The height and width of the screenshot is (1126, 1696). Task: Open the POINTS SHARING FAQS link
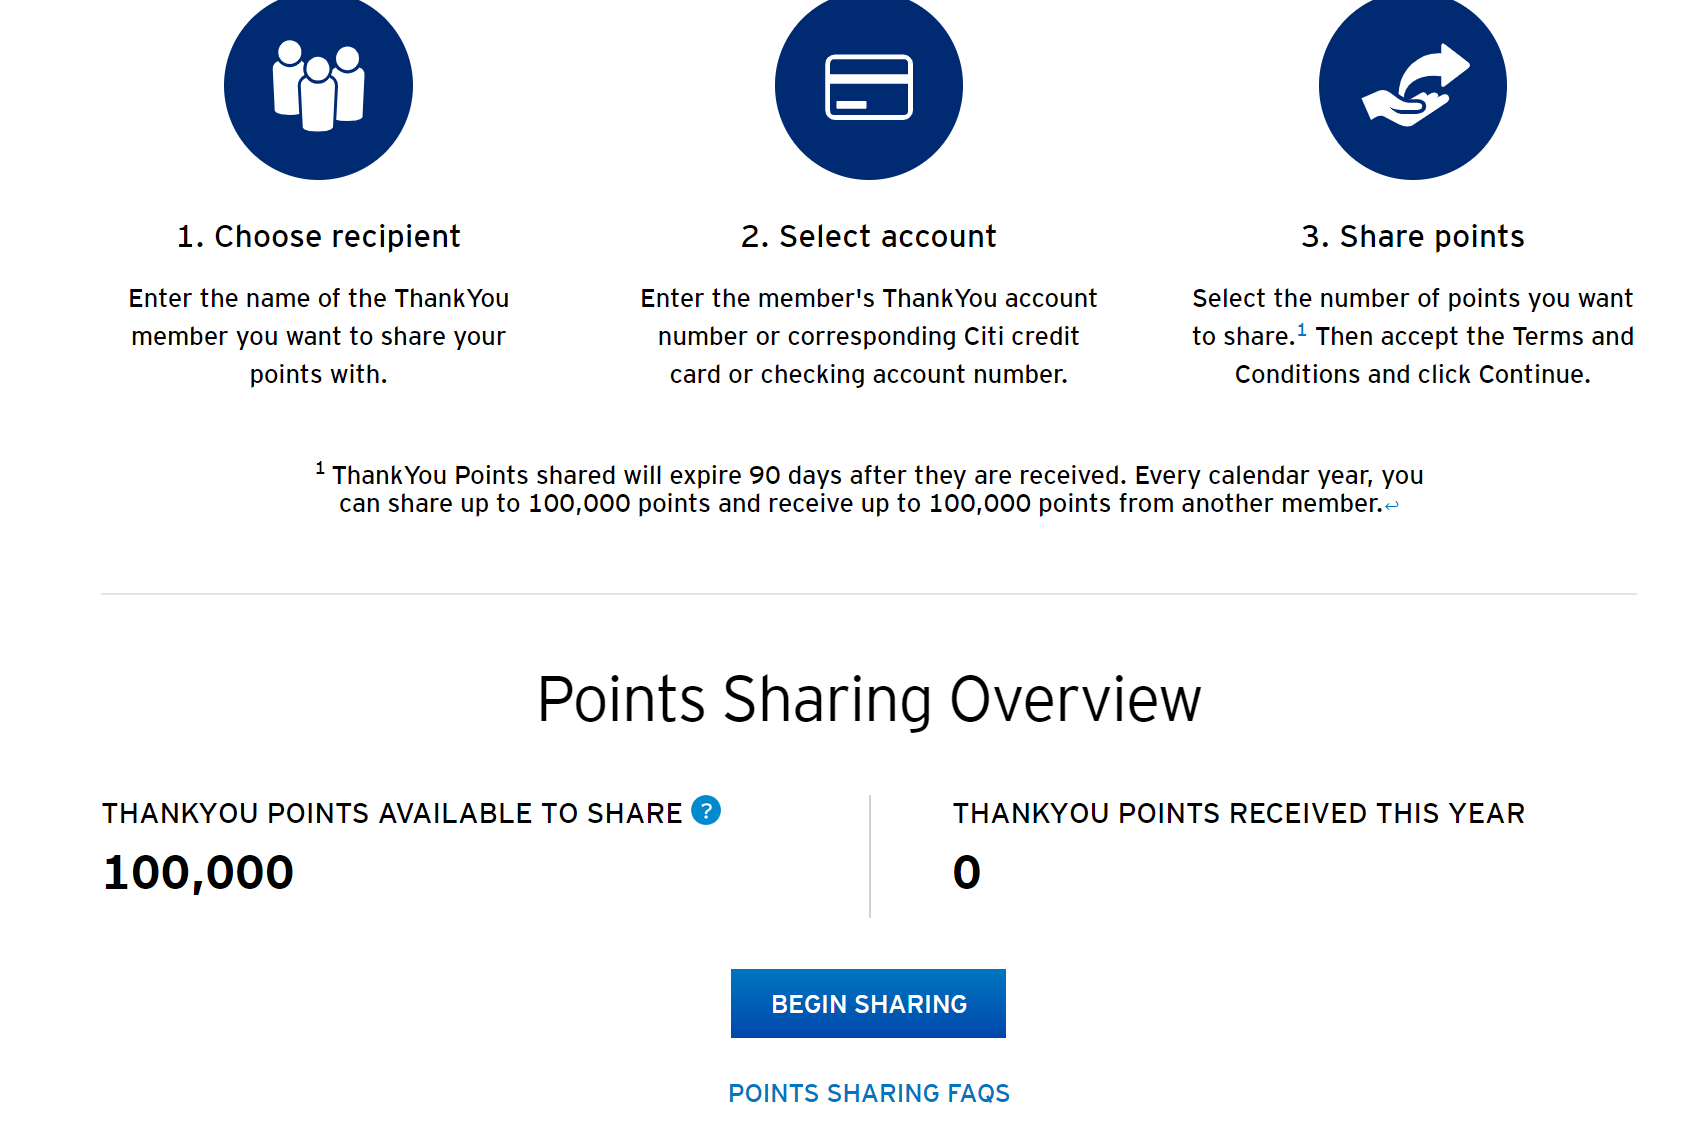coord(869,1093)
